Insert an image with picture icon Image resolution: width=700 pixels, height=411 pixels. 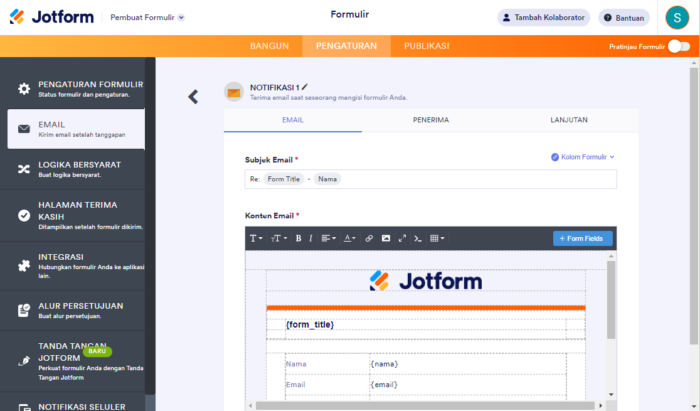pyautogui.click(x=386, y=238)
